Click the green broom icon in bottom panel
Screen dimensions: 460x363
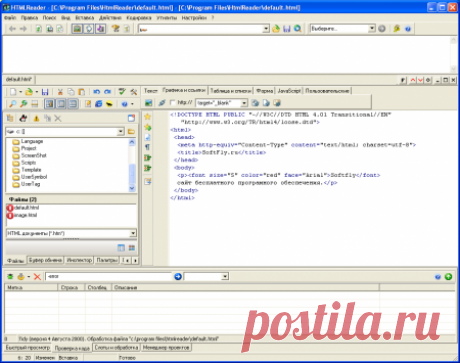(x=10, y=276)
